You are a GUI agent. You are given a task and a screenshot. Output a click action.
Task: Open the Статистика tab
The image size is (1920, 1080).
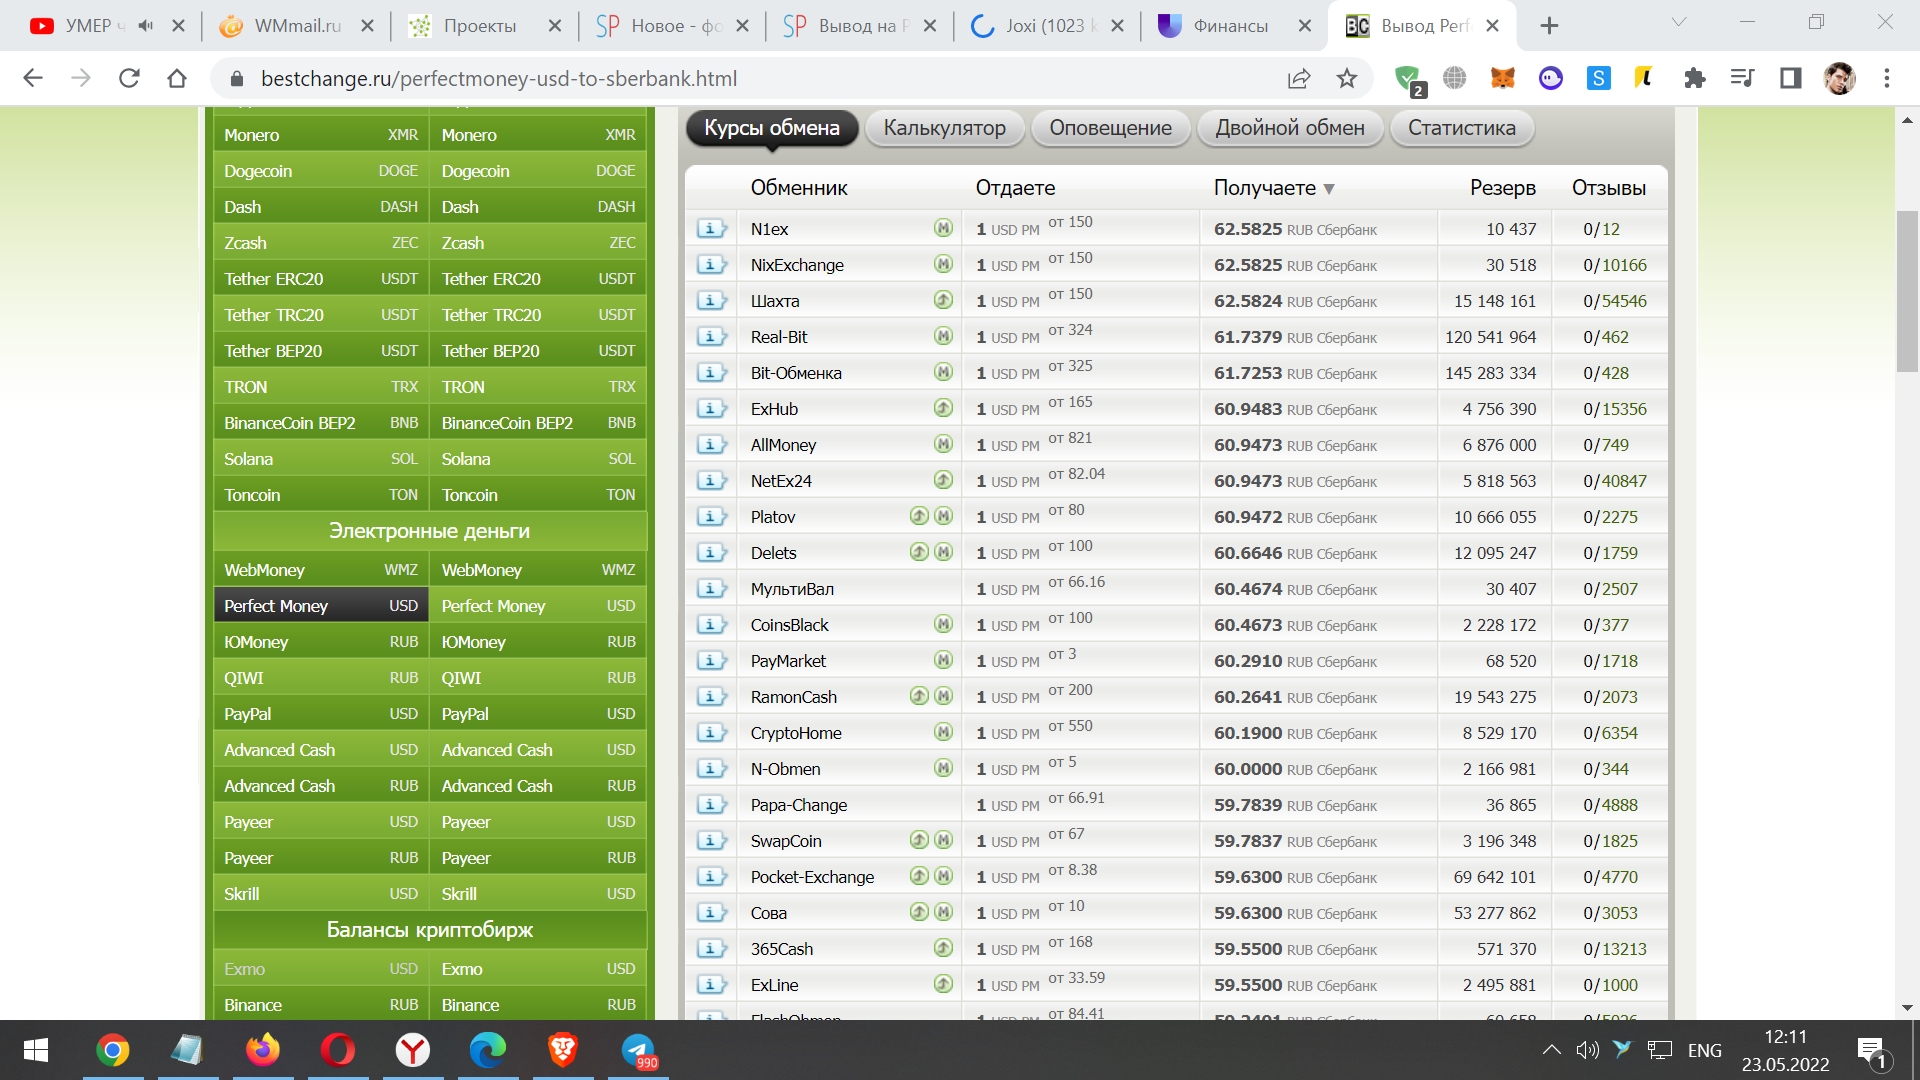[1461, 128]
